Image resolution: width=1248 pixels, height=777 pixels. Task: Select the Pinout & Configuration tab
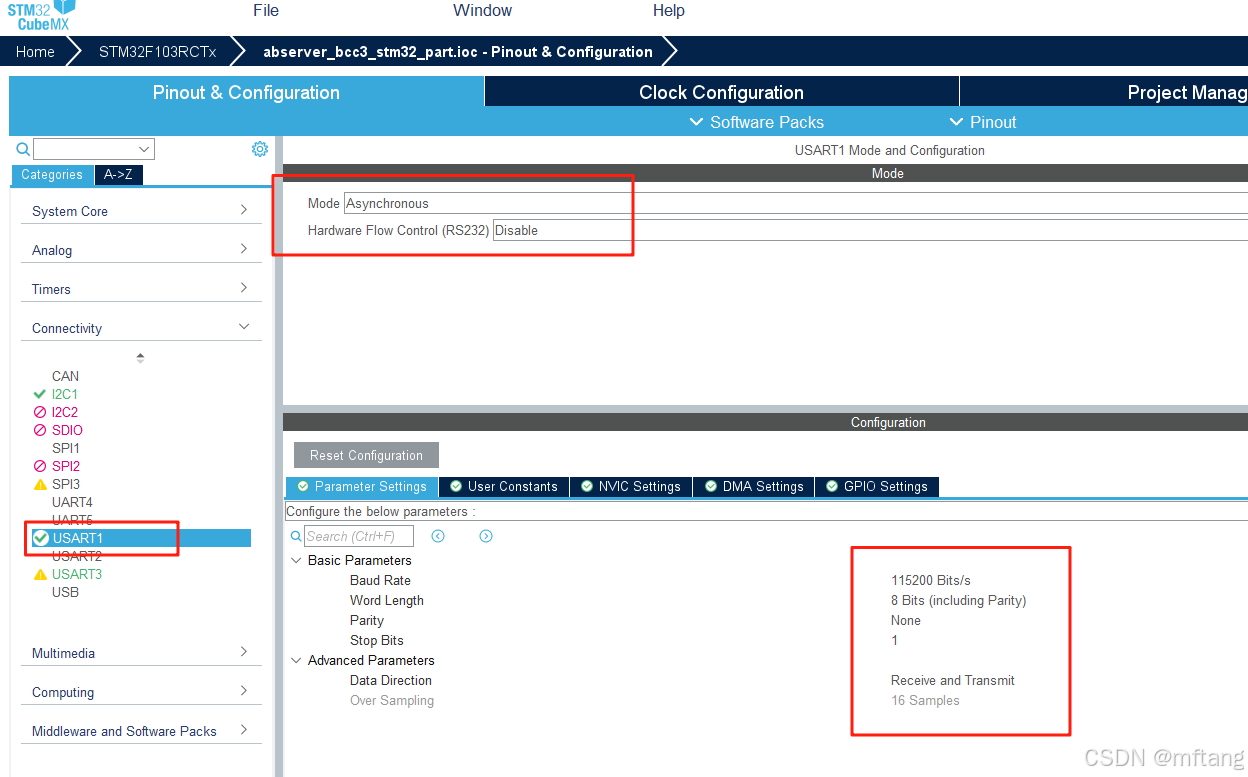pos(246,92)
